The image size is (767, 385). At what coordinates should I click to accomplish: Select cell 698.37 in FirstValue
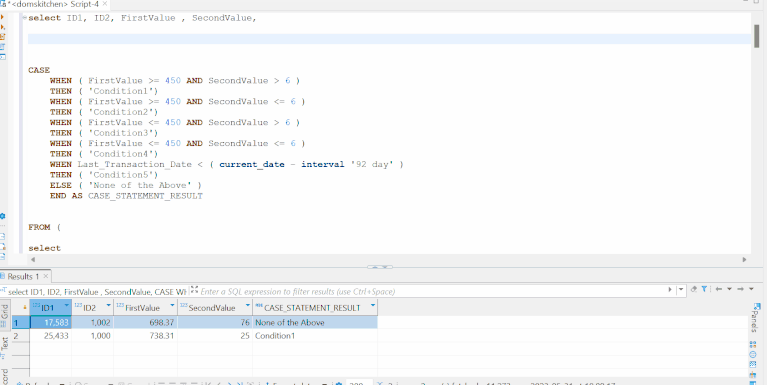pyautogui.click(x=145, y=322)
